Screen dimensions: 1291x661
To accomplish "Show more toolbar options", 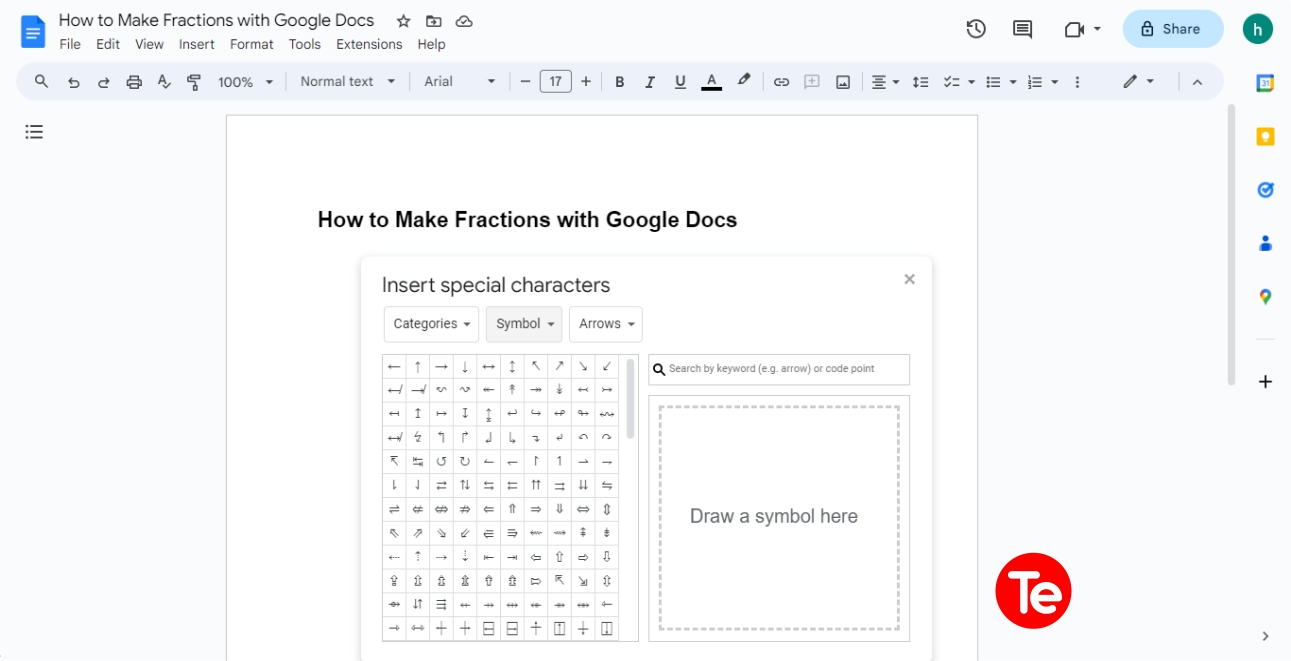I will click(1077, 82).
